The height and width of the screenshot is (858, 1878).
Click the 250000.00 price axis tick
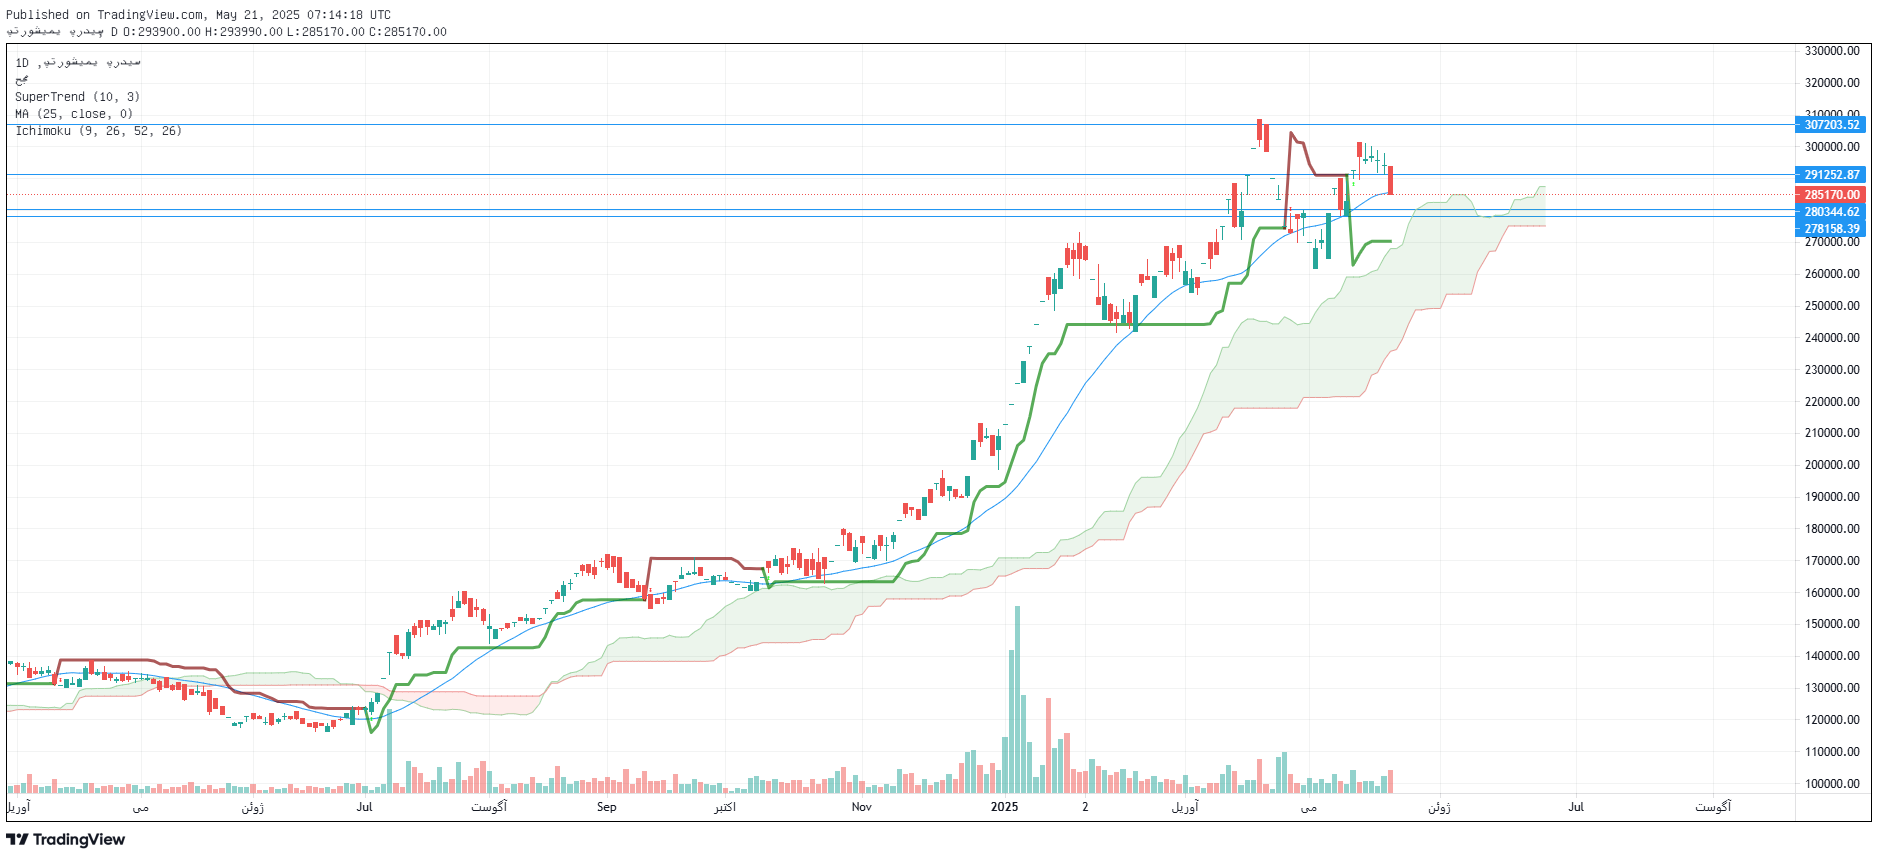(x=1832, y=306)
